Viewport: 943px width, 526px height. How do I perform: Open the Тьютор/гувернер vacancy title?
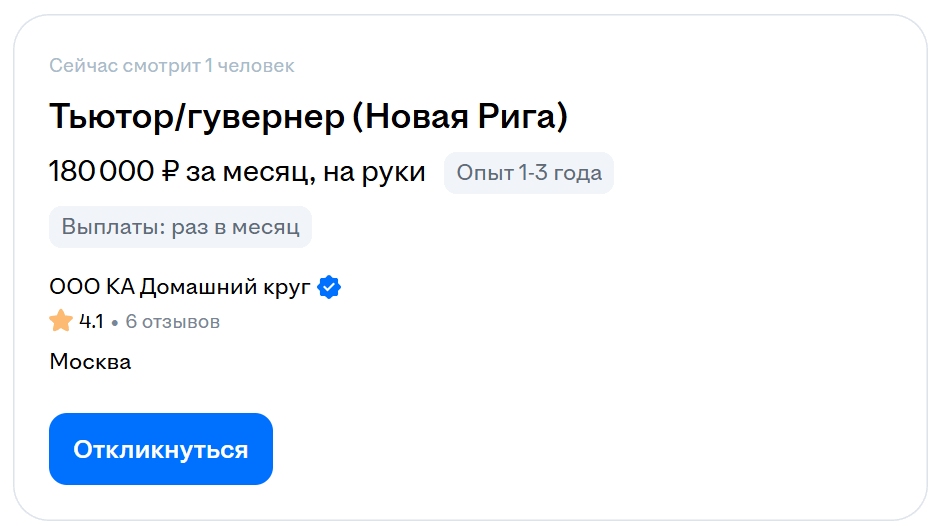click(309, 116)
